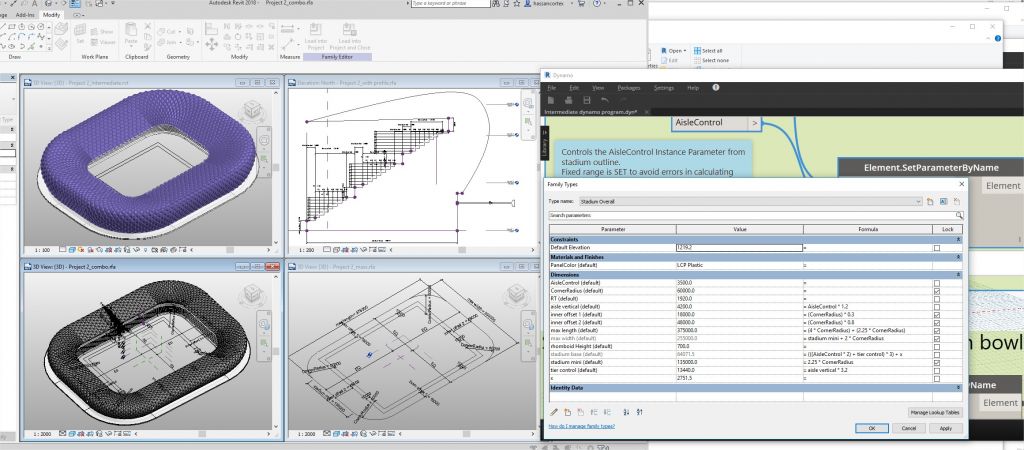This screenshot has width=1024, height=450.
Task: Open How do I manage family types link
Action: 582,426
